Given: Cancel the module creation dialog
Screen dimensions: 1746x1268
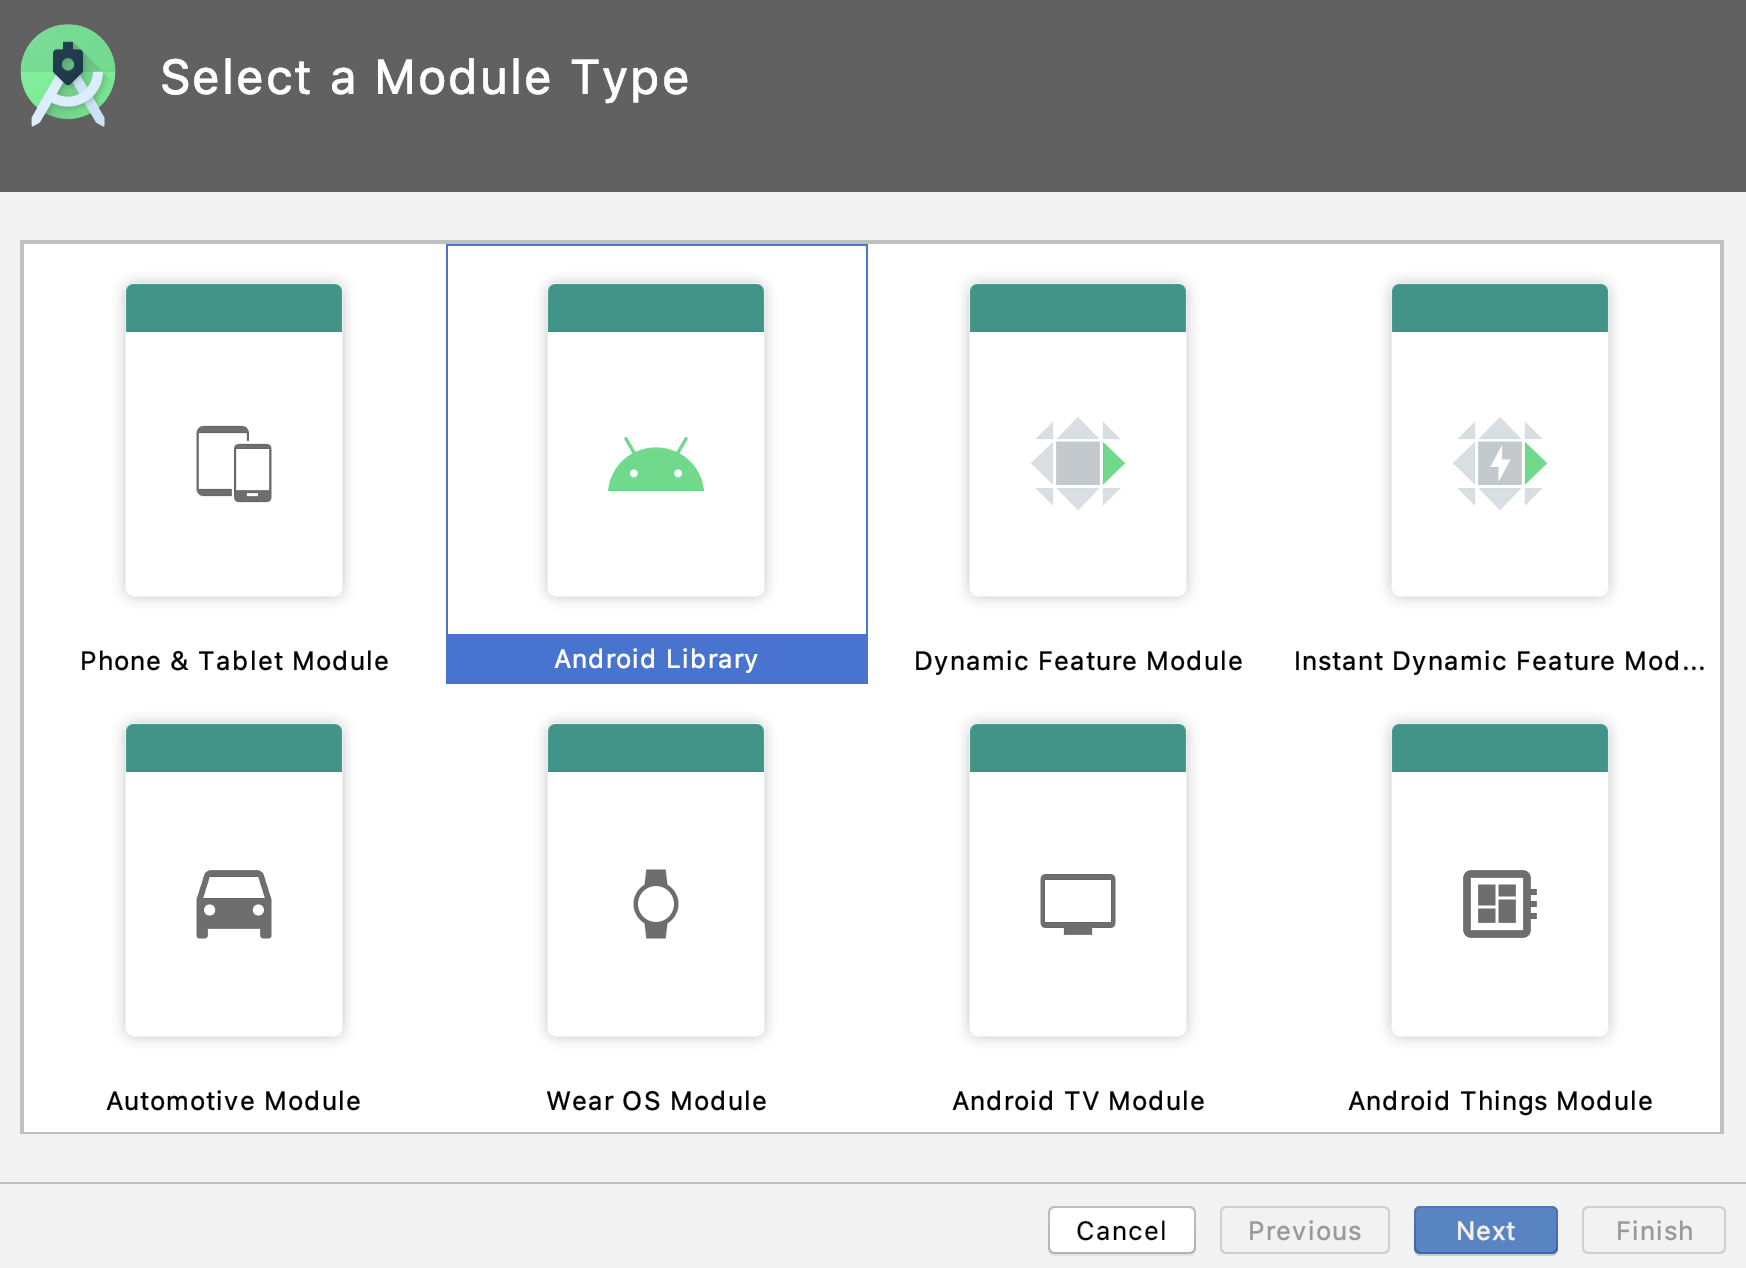Looking at the screenshot, I should [x=1122, y=1230].
